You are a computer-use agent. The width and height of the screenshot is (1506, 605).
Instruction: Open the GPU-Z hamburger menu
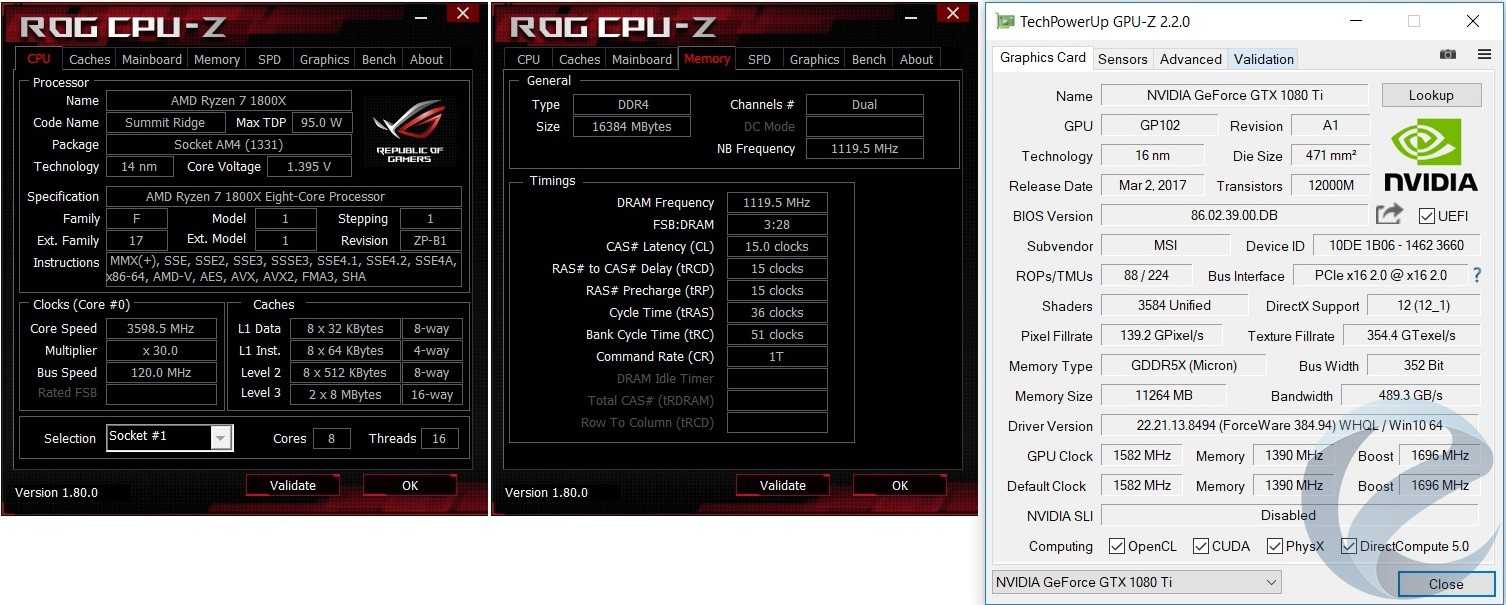(x=1484, y=55)
